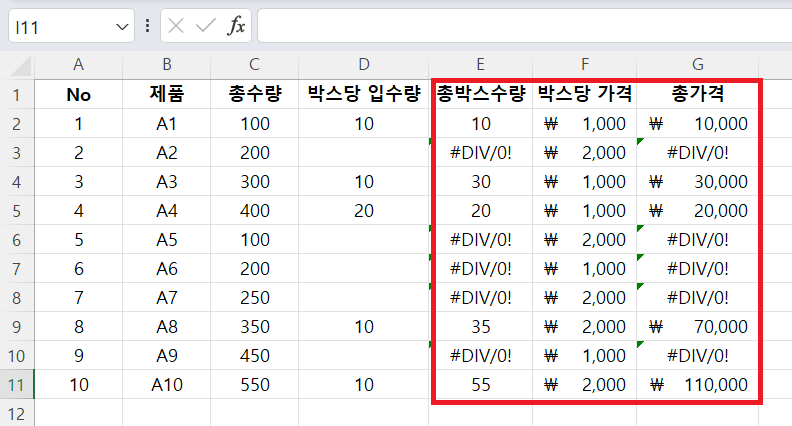The width and height of the screenshot is (792, 426).
Task: Select cell E11 with value 55
Action: point(480,385)
